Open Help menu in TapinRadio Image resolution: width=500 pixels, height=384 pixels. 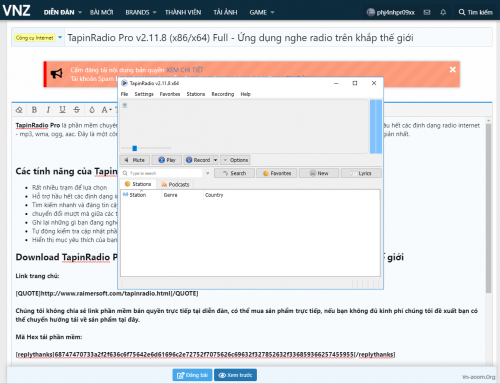click(x=246, y=94)
